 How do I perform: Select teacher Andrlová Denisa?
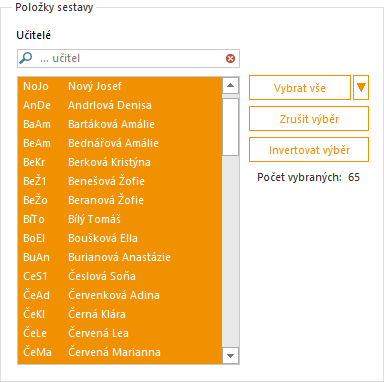[120, 105]
